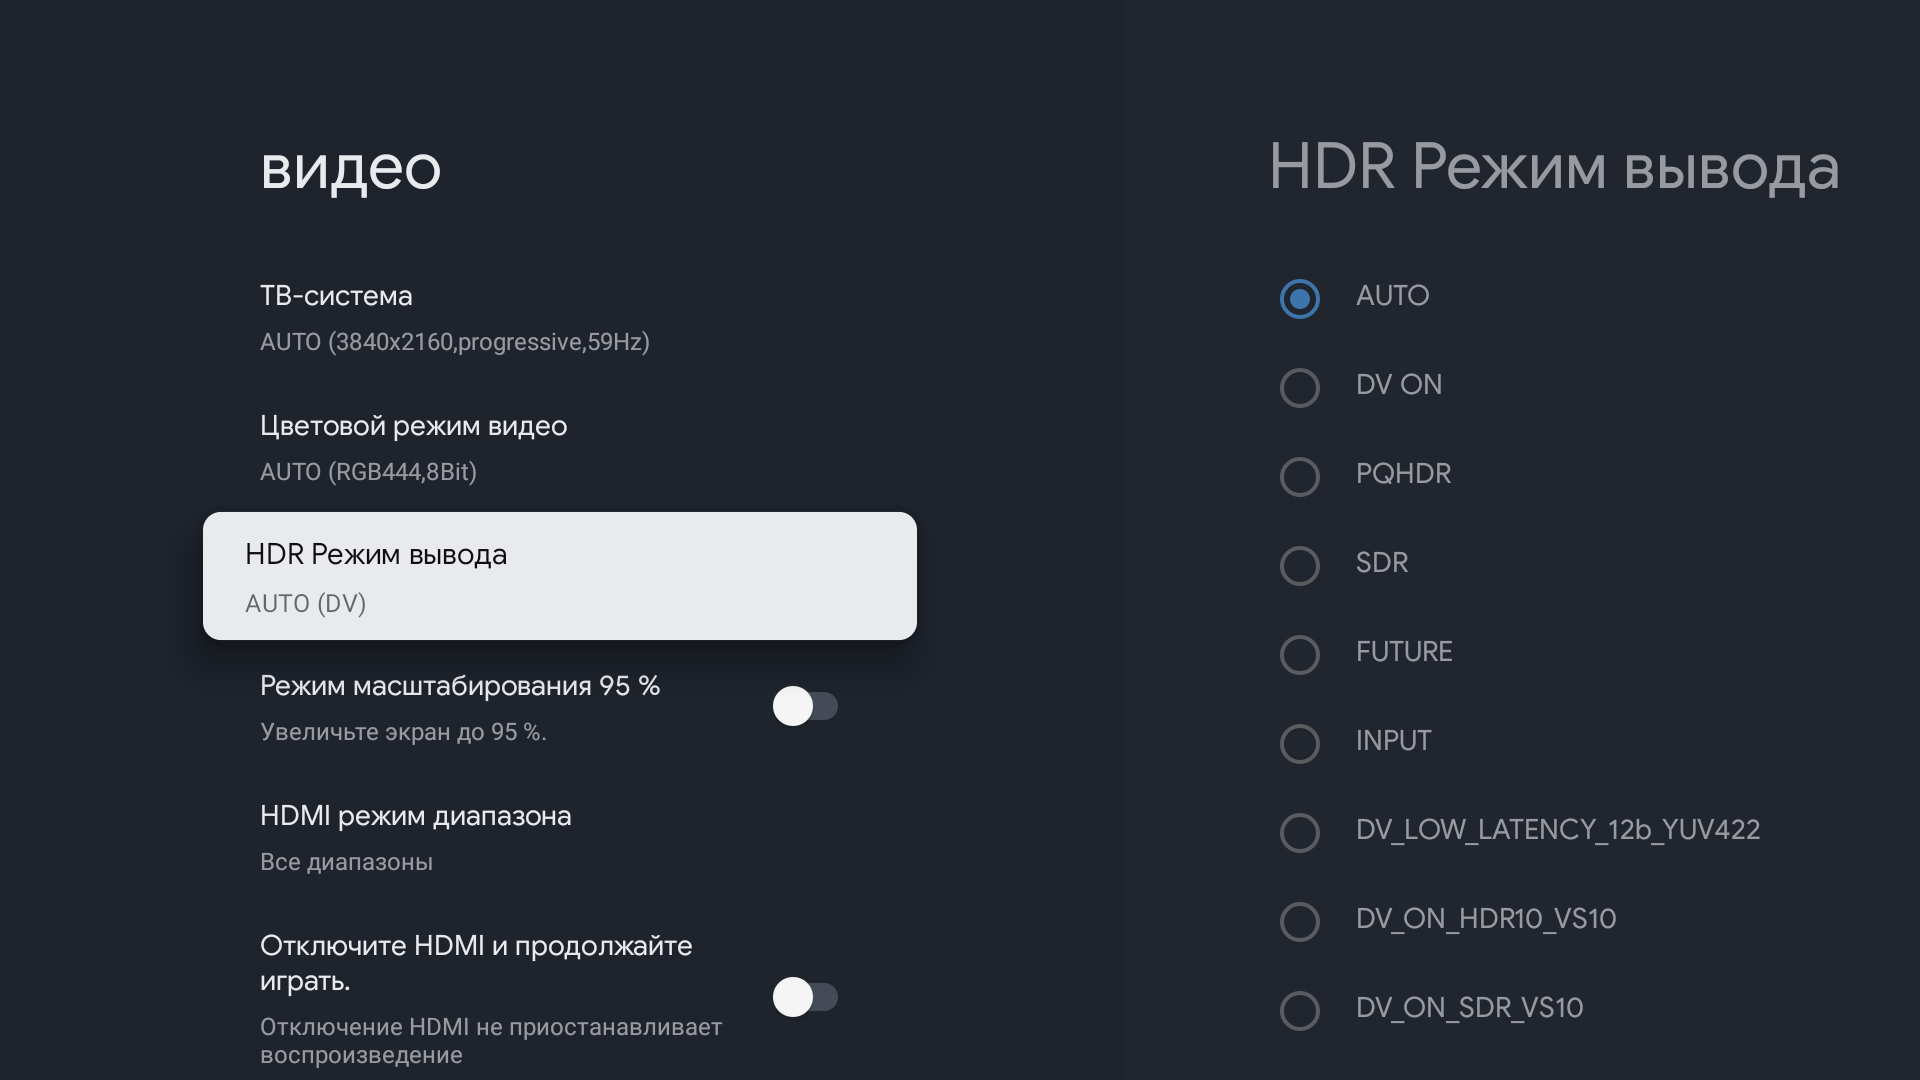
Task: Open ТВ-система setting
Action: pyautogui.click(x=336, y=296)
